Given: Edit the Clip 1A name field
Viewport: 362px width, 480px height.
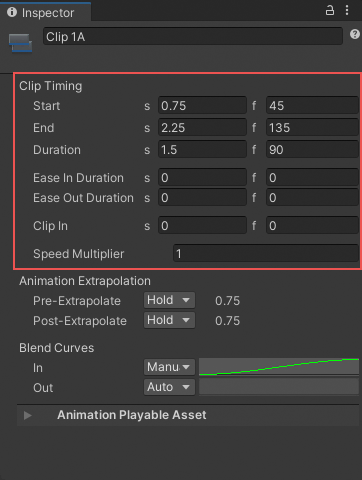Looking at the screenshot, I should [193, 36].
